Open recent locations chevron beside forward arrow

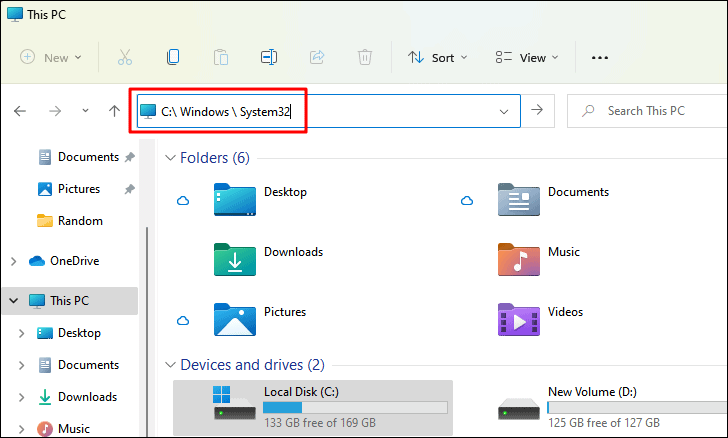[85, 111]
